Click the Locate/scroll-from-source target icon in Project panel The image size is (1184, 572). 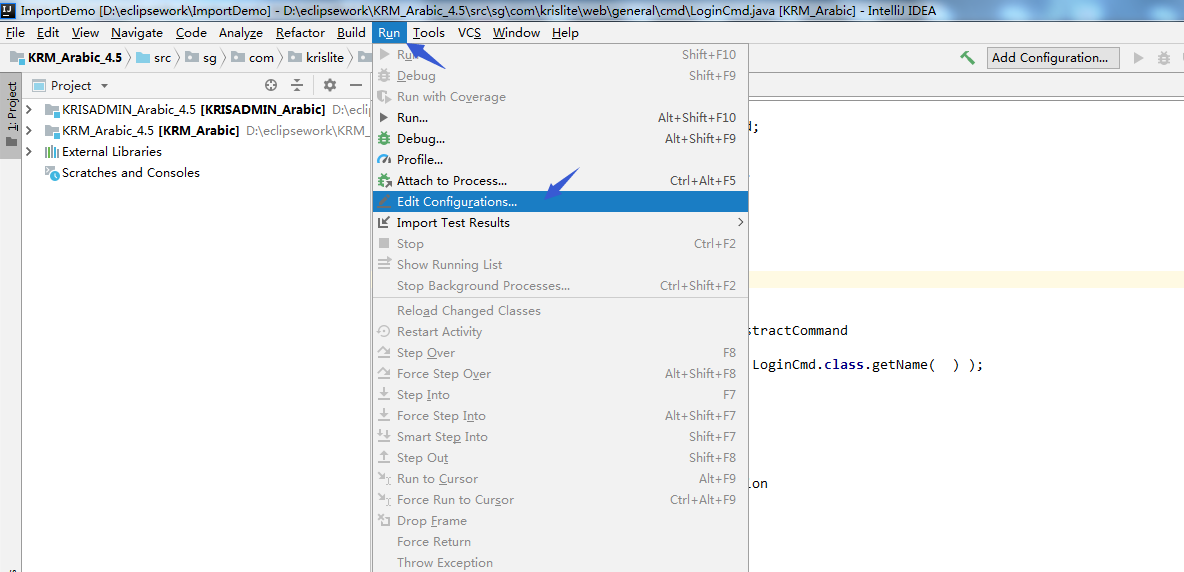pos(271,85)
